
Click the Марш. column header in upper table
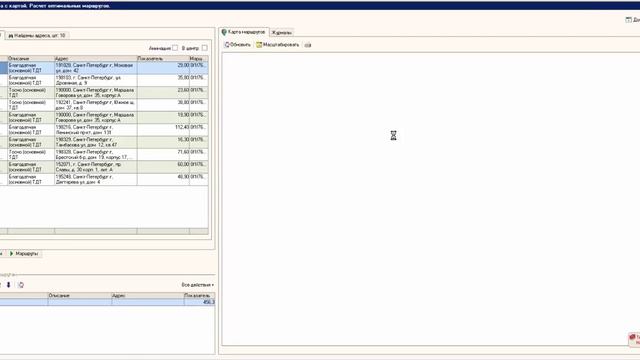tap(198, 59)
